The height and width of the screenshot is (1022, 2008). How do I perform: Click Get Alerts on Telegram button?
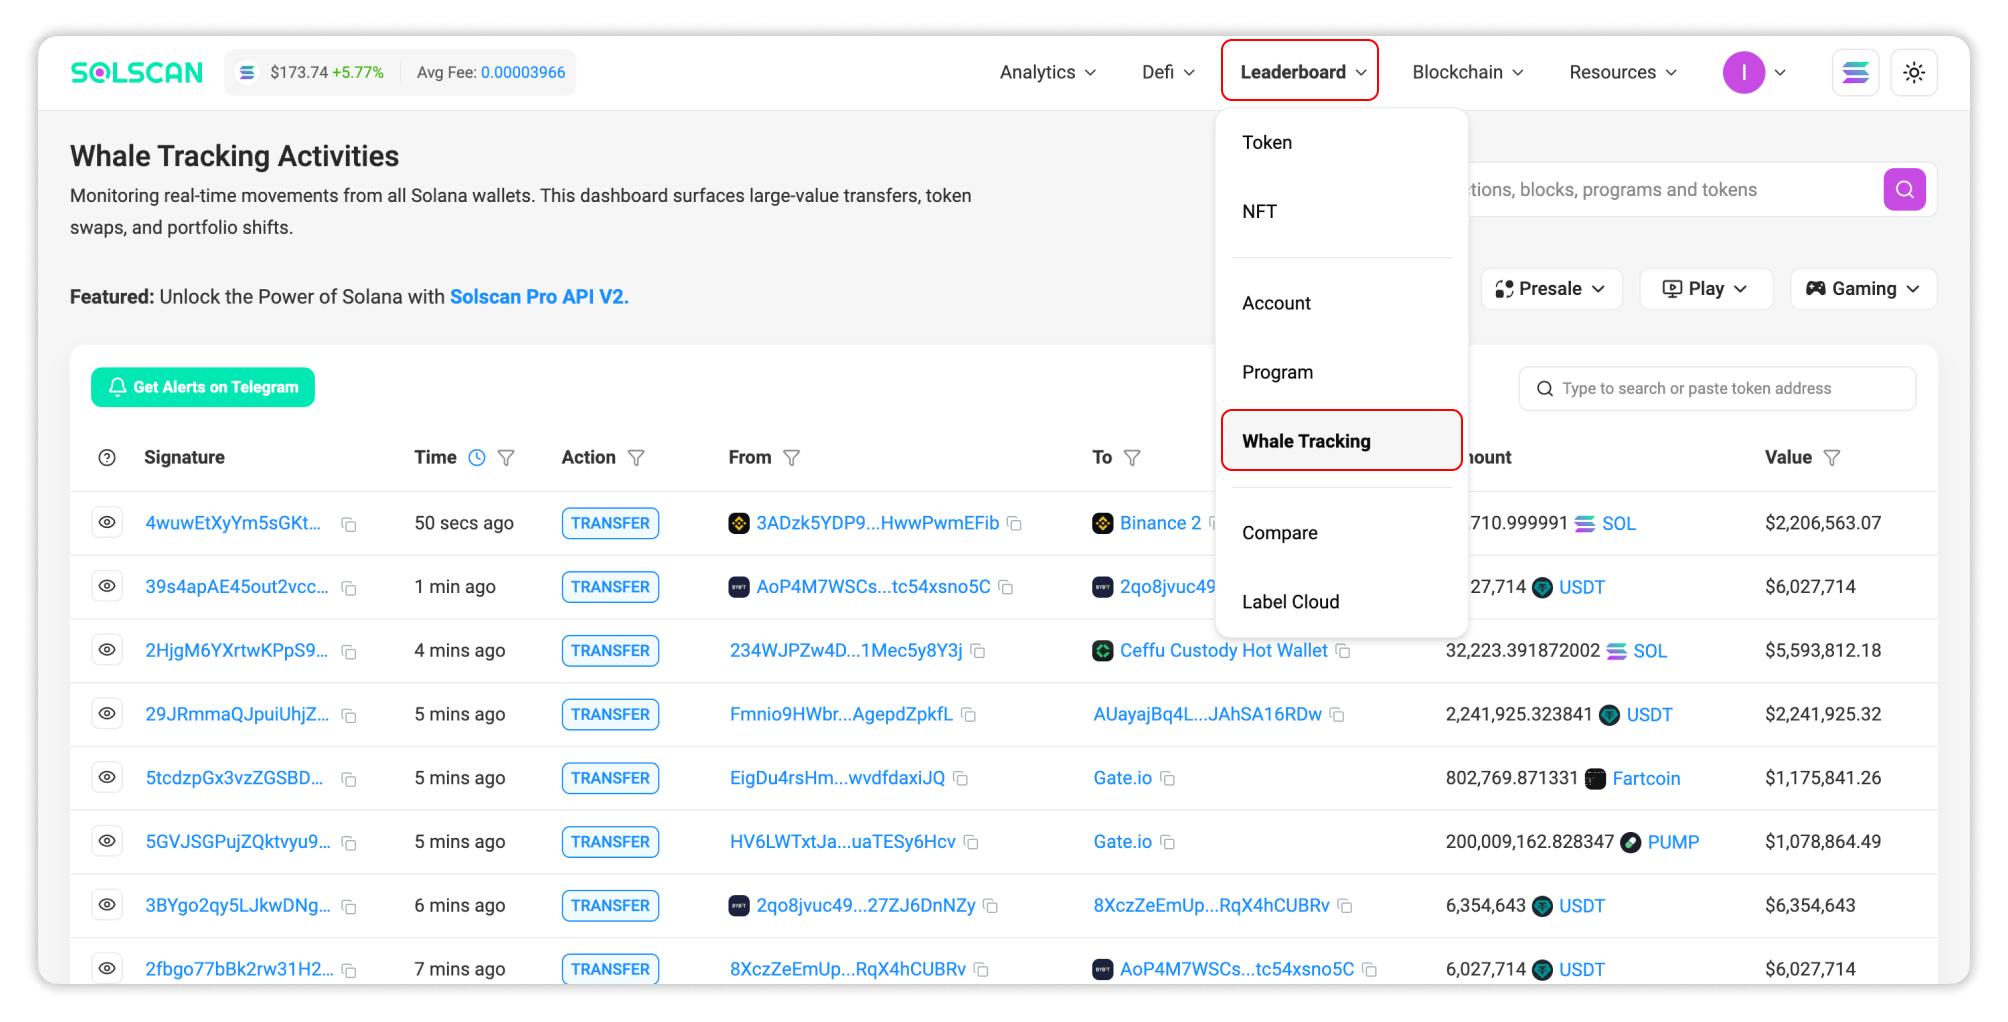[x=203, y=388]
